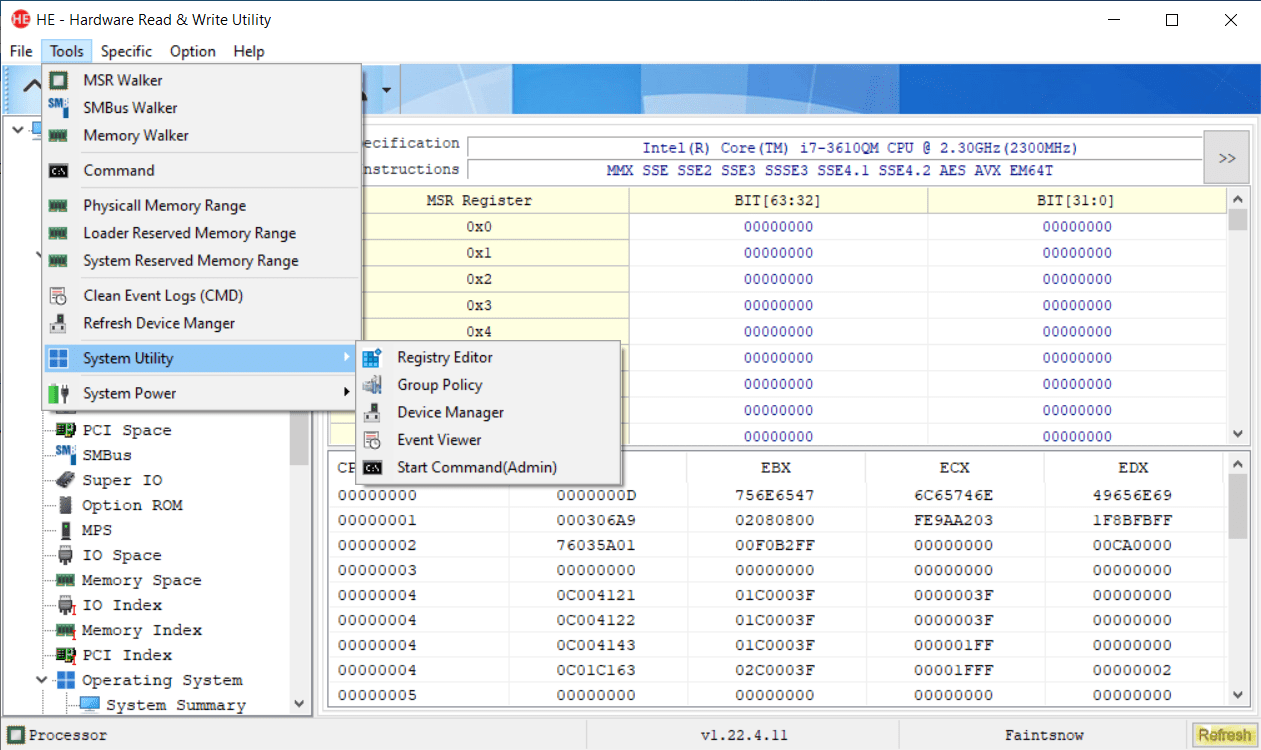The height and width of the screenshot is (750, 1261).
Task: Collapse the Operating System tree node
Action: coord(42,680)
